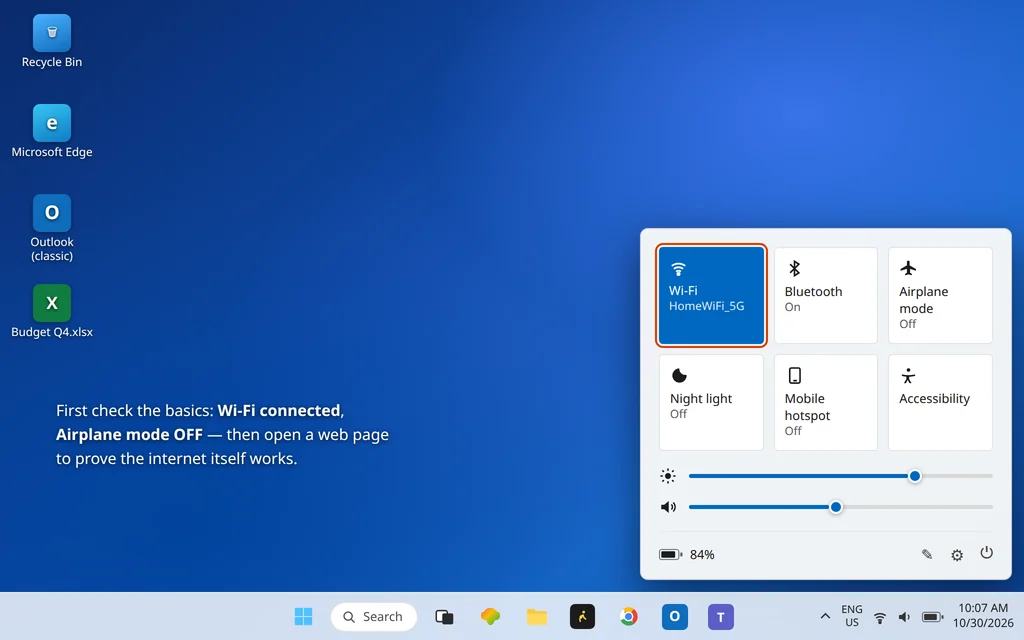Toggle the Bluetooth quick setting
Image resolution: width=1024 pixels, height=640 pixels.
[825, 295]
